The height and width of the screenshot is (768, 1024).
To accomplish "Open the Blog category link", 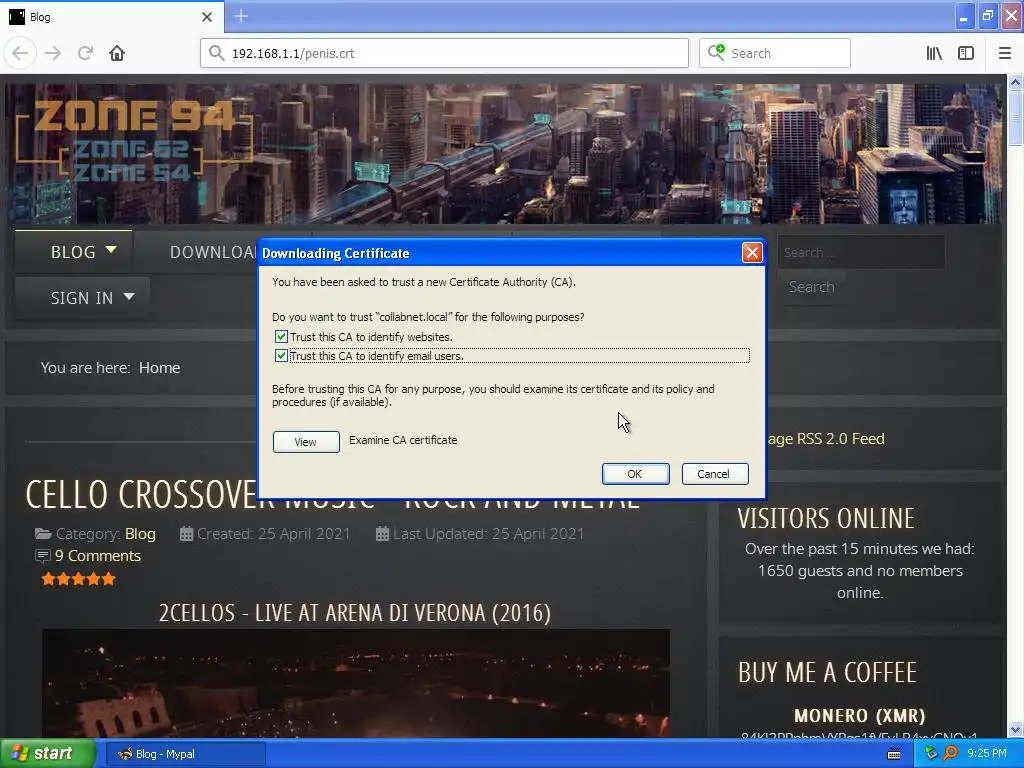I will pos(140,534).
